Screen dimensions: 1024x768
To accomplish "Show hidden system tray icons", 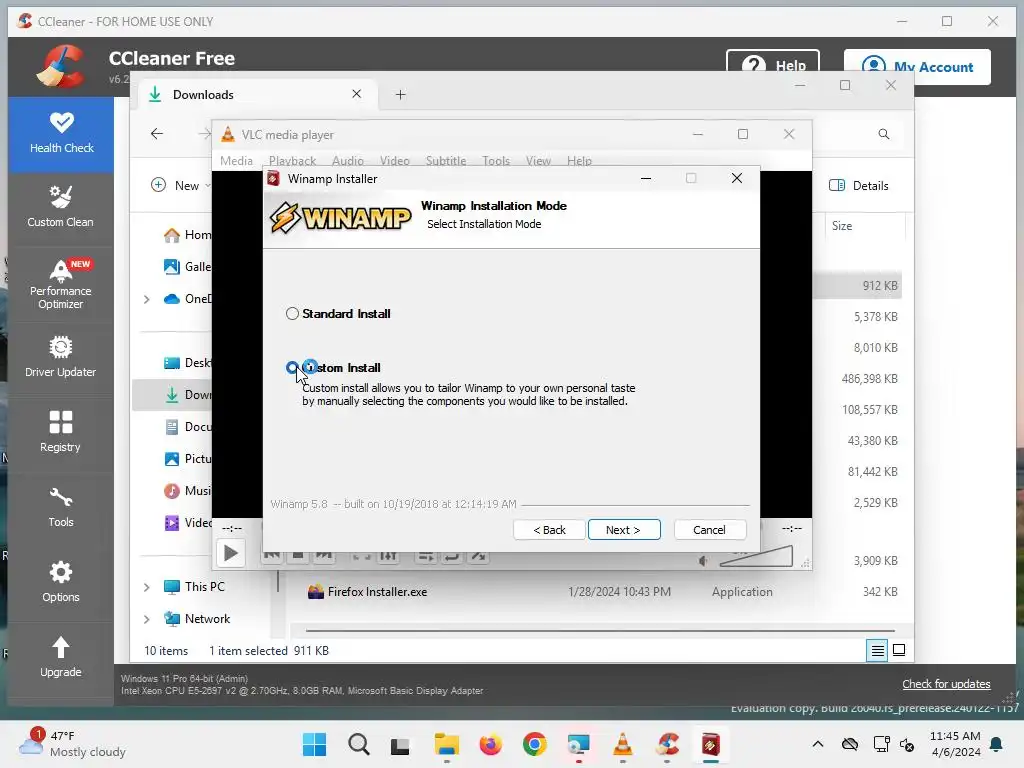I will tap(818, 744).
